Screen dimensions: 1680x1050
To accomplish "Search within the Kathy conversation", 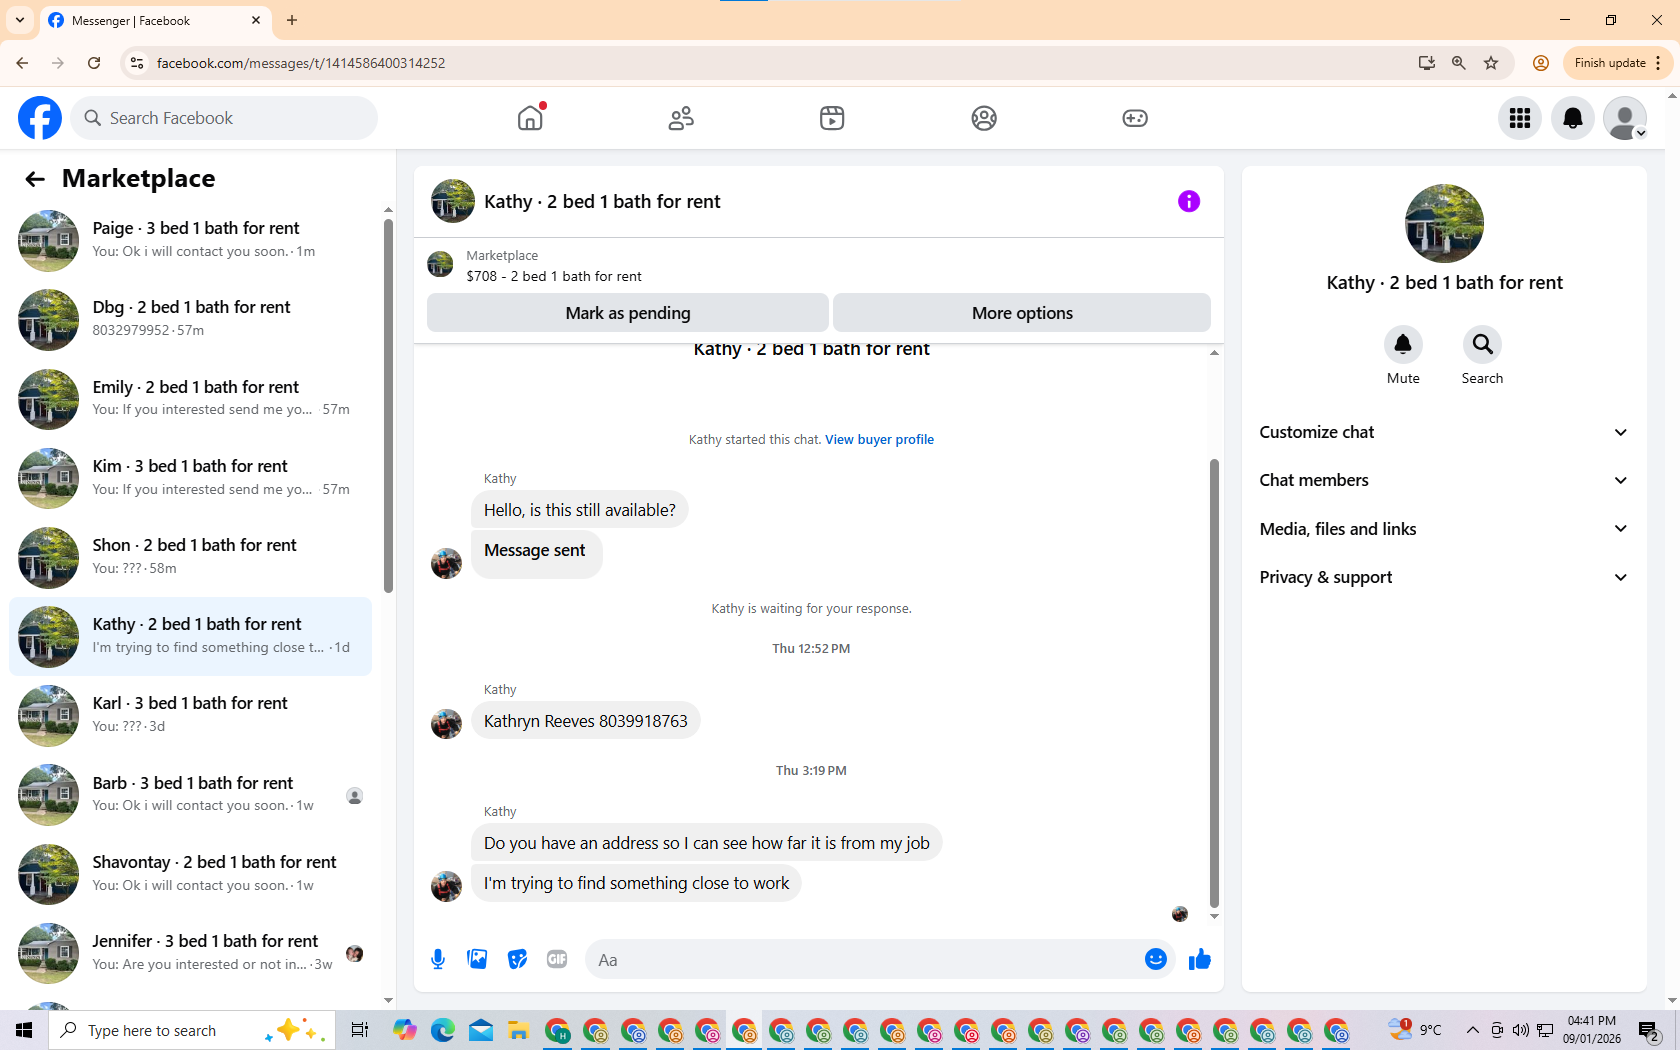I will [x=1482, y=345].
